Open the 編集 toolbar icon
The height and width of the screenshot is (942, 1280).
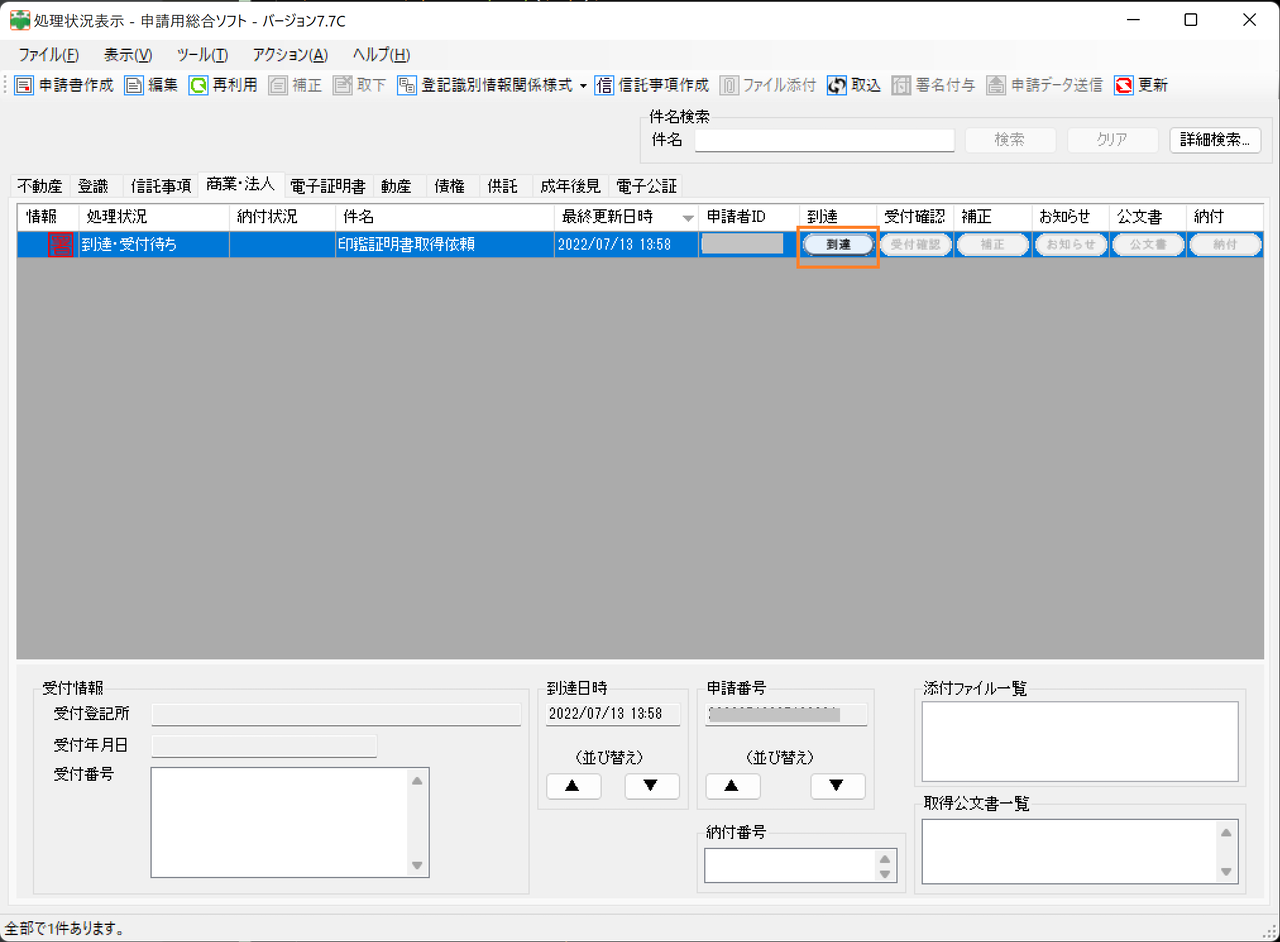(150, 85)
